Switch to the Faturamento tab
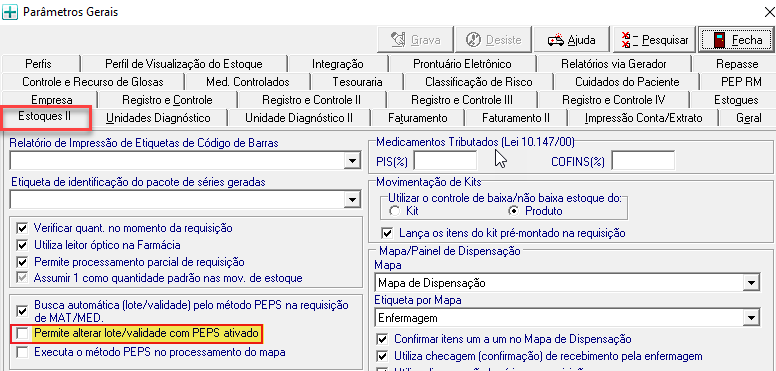Screen dimensions: 776x371 click(417, 118)
